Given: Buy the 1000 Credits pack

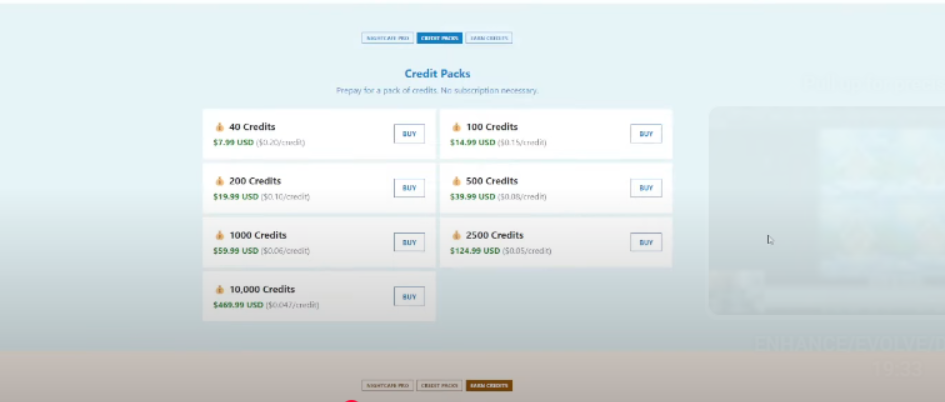Looking at the screenshot, I should click(x=409, y=242).
